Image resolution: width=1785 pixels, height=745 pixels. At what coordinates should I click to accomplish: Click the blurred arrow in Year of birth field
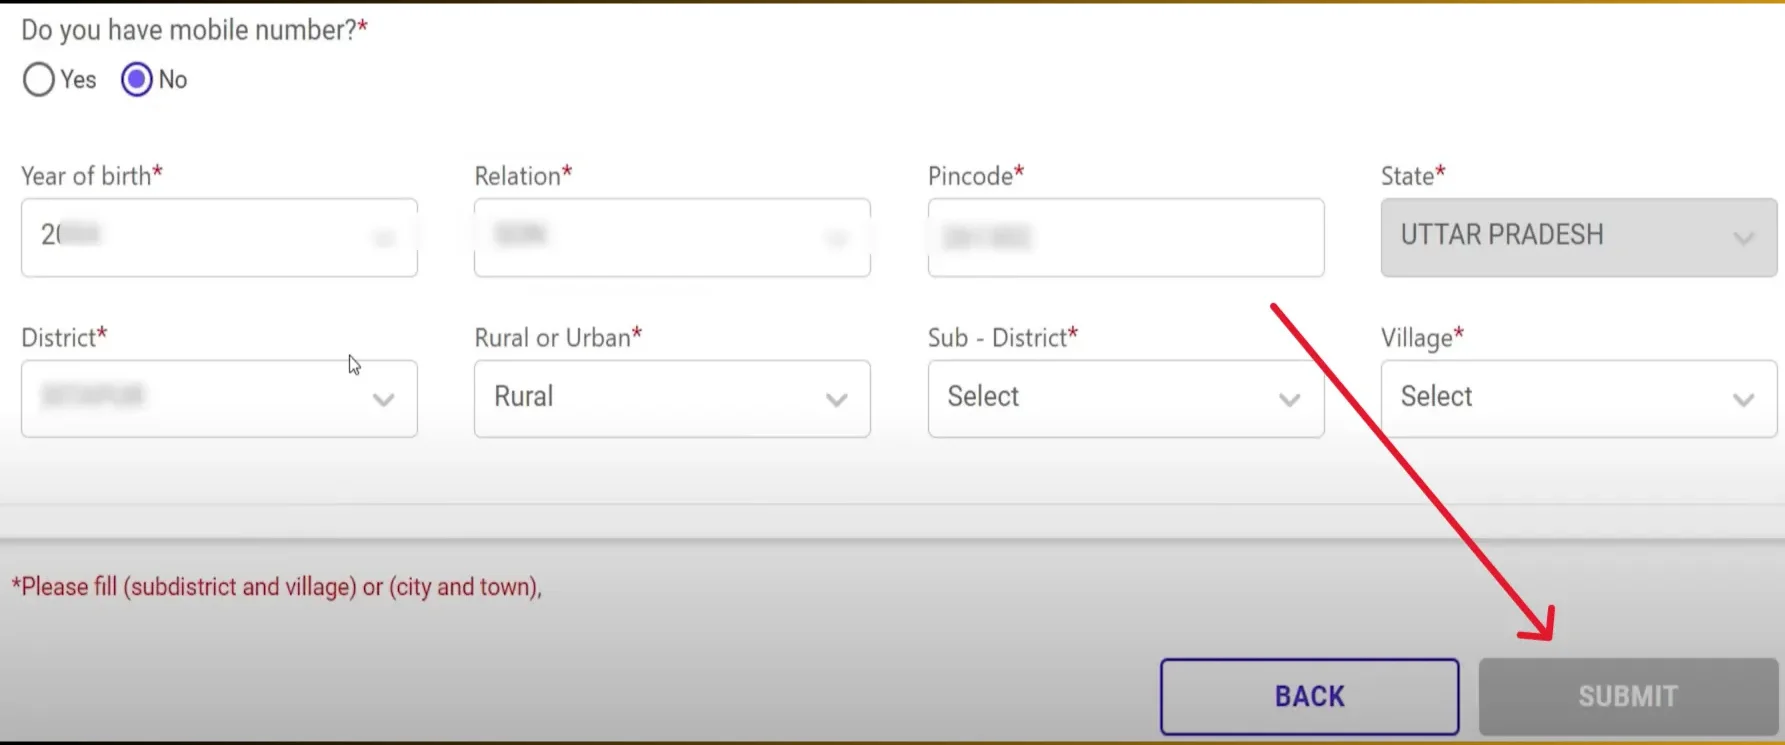point(384,238)
